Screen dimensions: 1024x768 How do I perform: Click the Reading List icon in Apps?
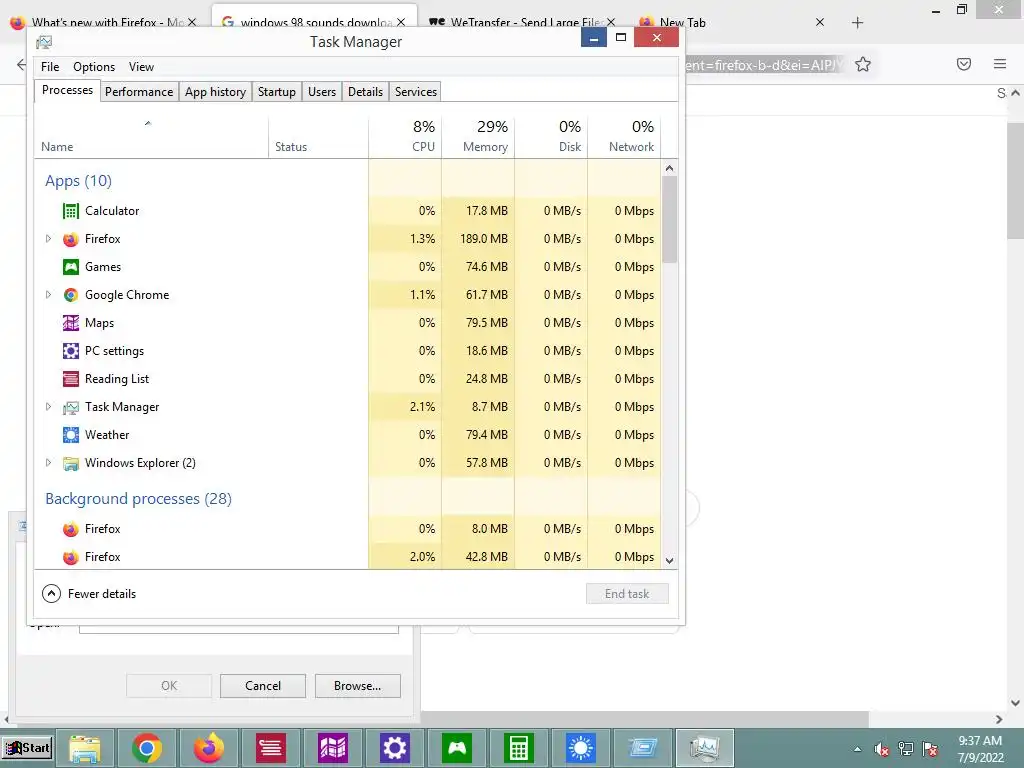[x=71, y=379]
